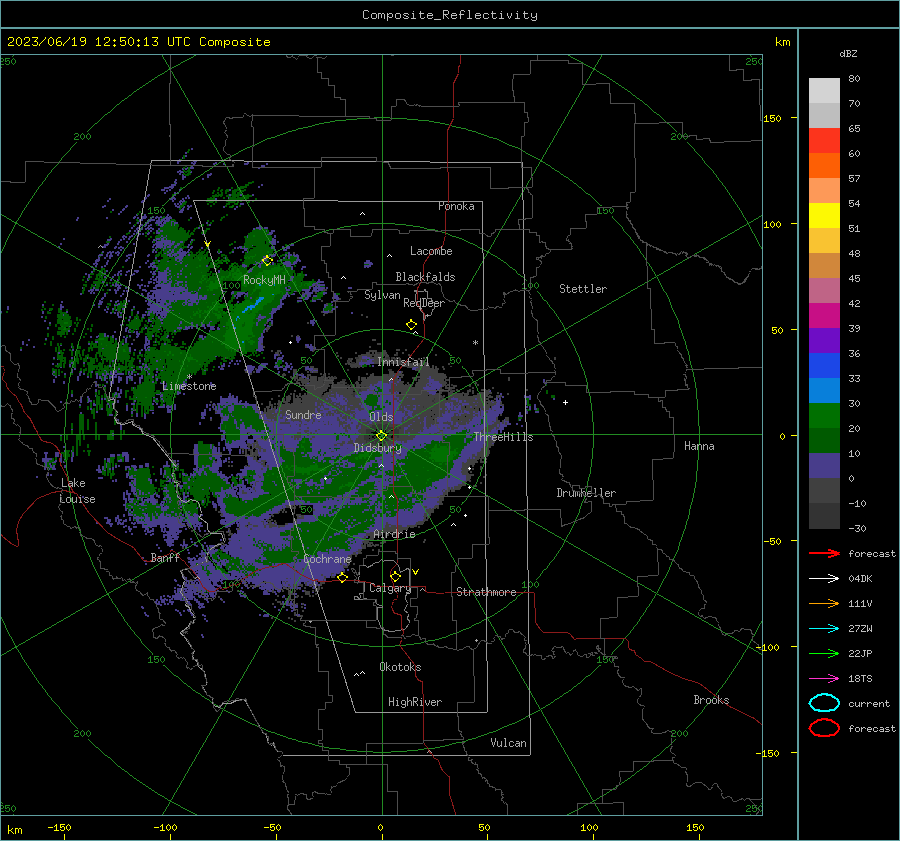Click the Lacombe city label
The width and height of the screenshot is (900, 841).
(x=431, y=251)
